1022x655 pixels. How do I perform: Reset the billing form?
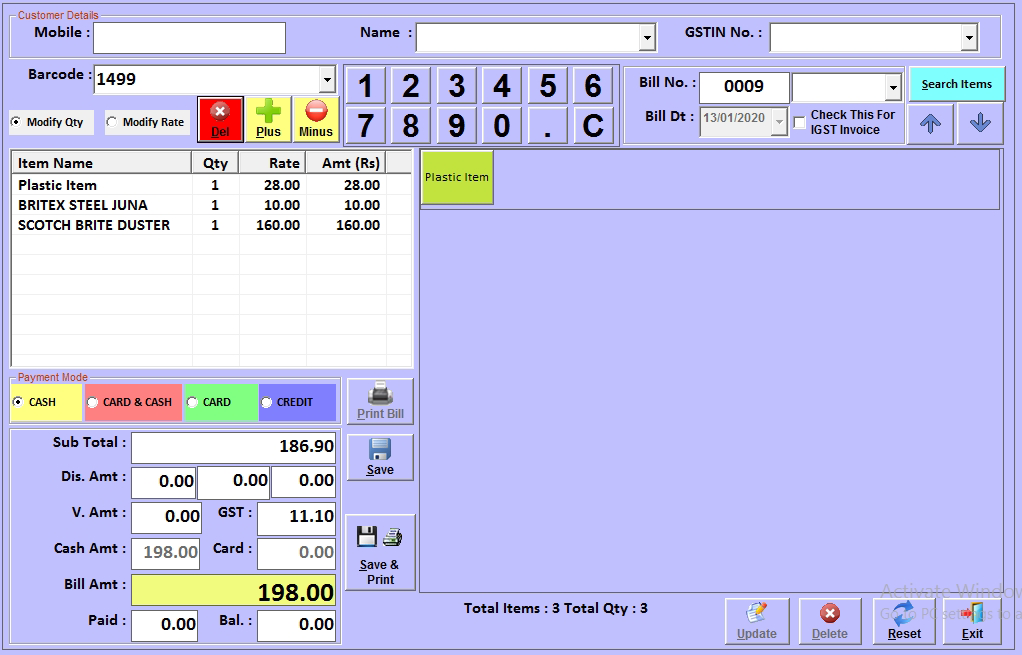tap(904, 621)
